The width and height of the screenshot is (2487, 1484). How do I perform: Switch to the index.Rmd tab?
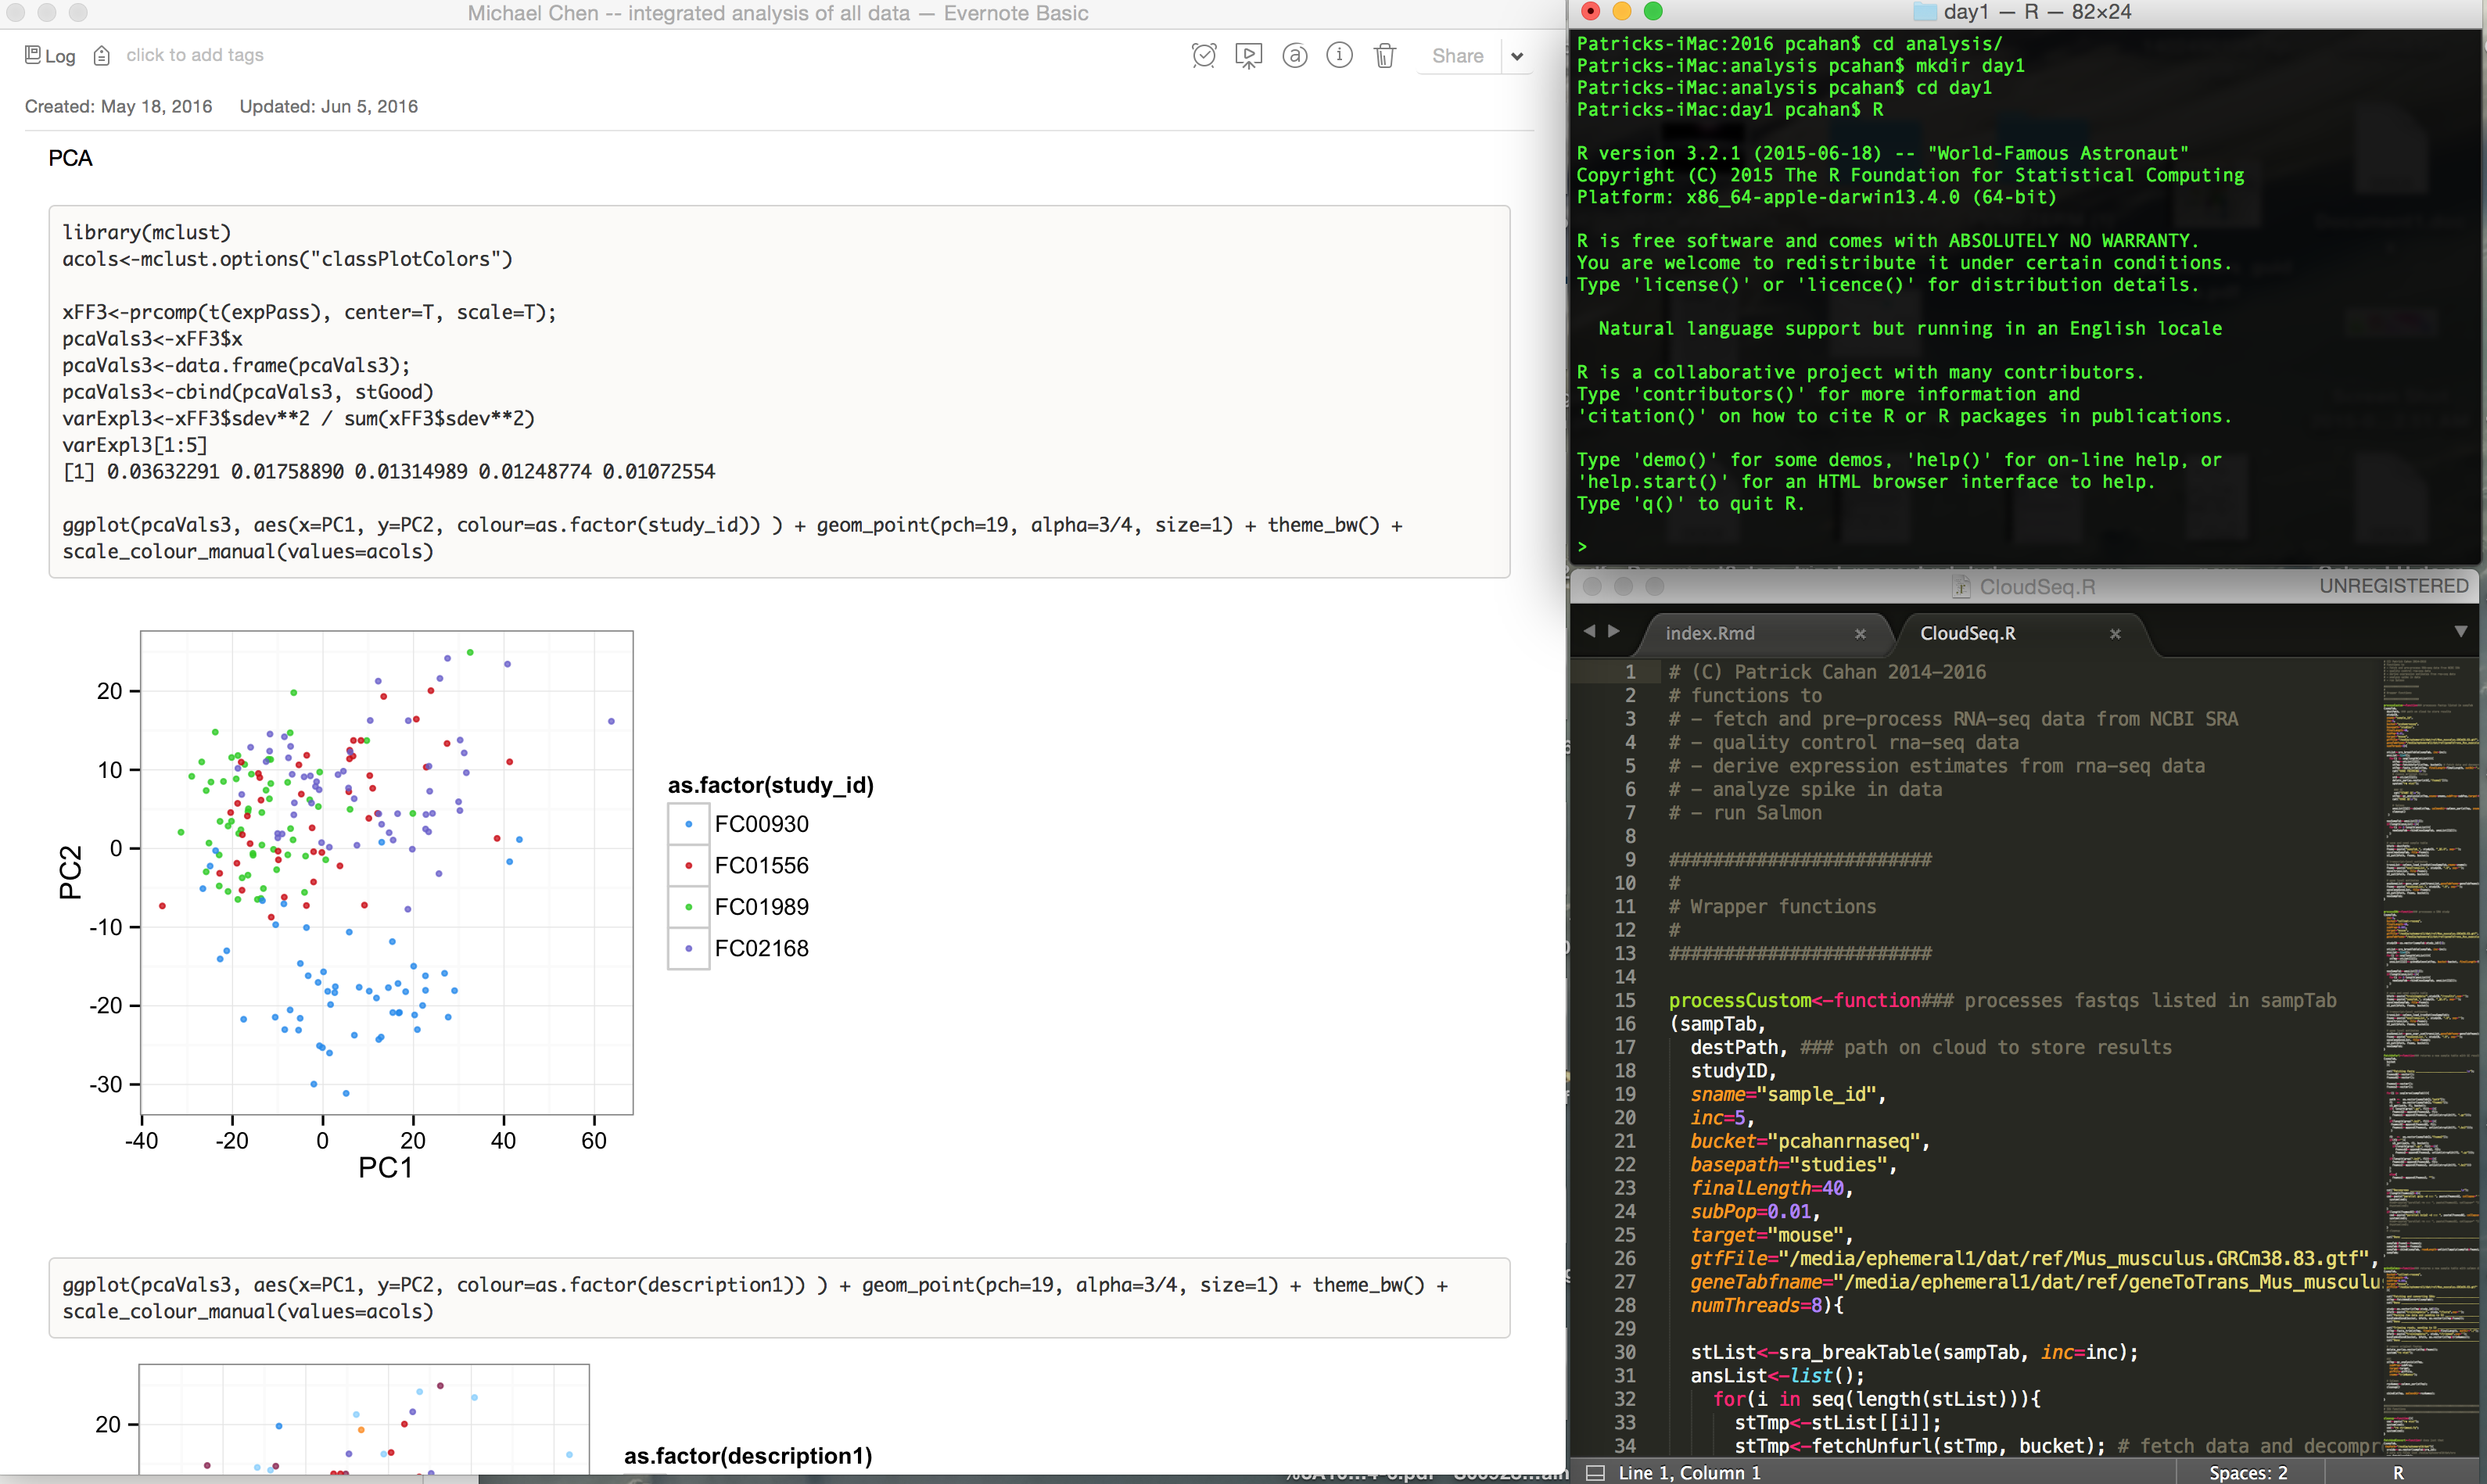tap(1710, 633)
